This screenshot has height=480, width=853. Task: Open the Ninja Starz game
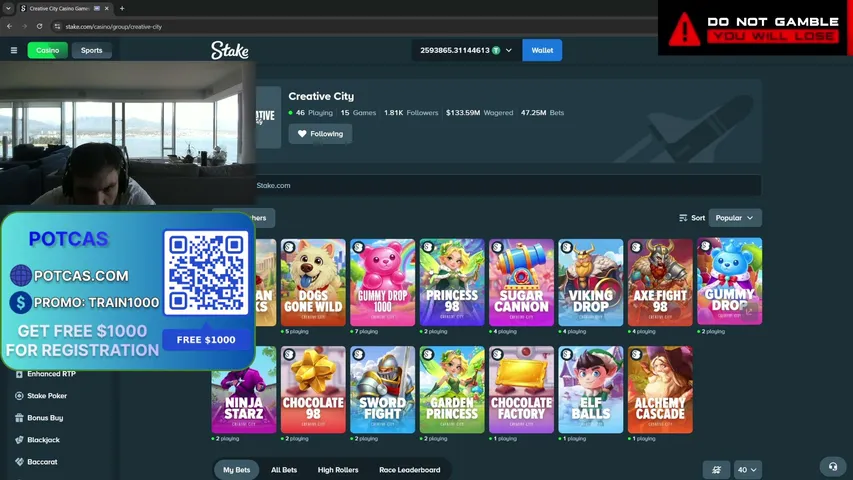coord(244,390)
